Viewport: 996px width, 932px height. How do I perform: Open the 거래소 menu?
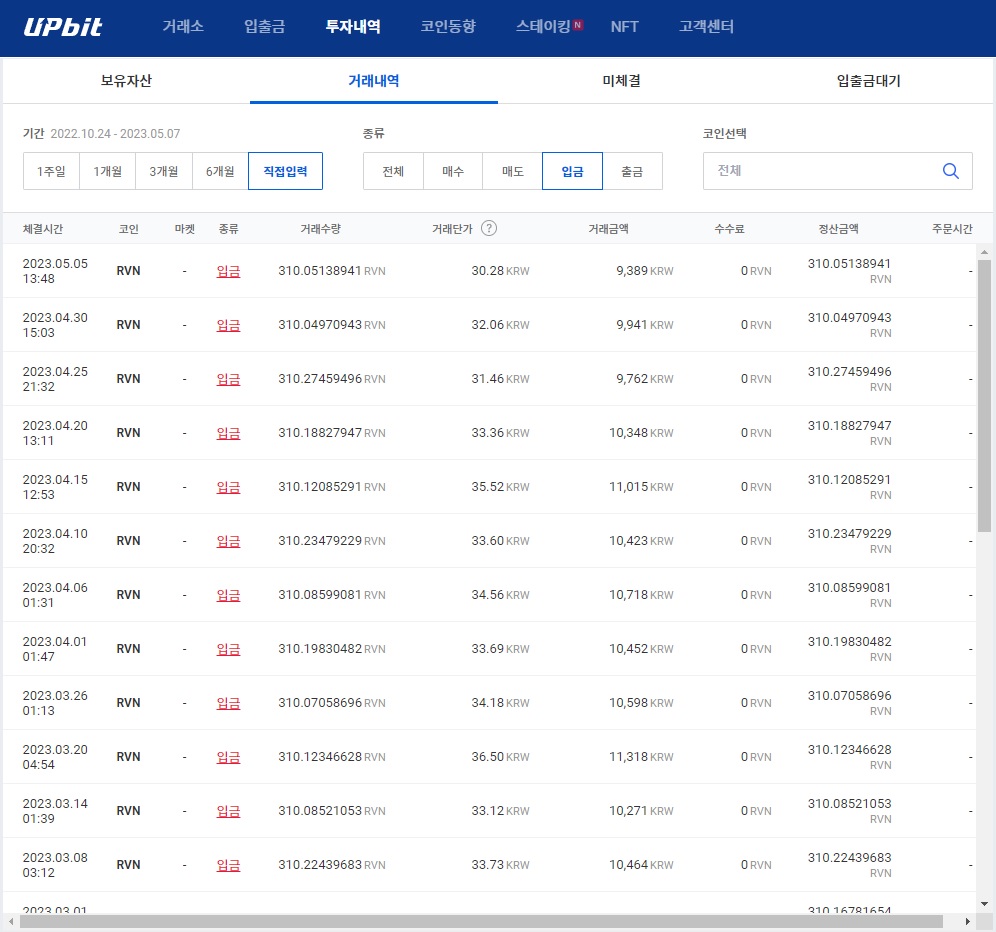click(183, 26)
